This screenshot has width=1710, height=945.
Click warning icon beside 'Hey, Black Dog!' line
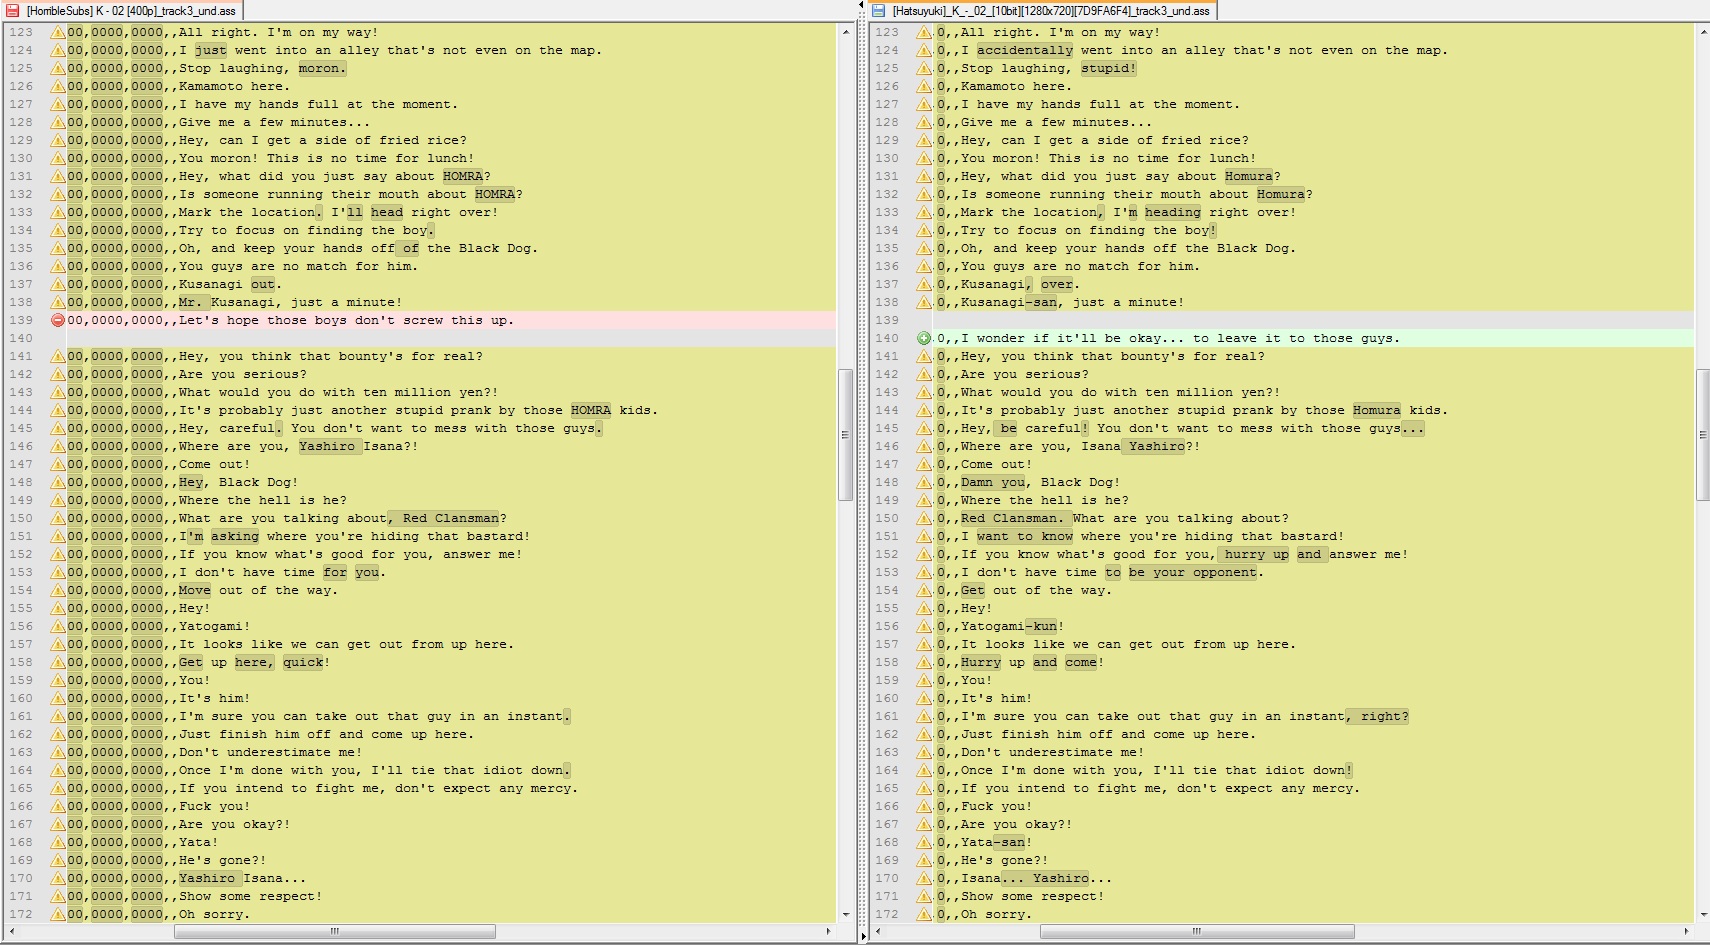(x=58, y=482)
